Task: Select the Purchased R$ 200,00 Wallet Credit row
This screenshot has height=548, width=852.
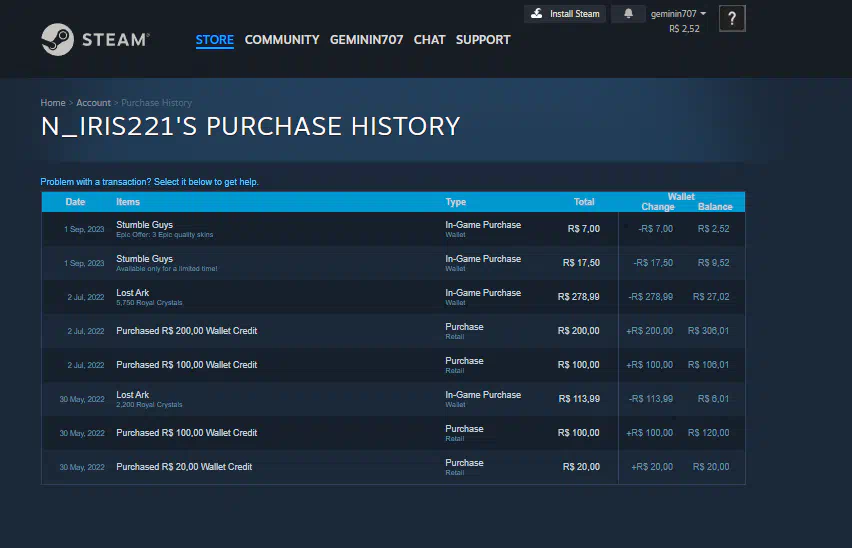Action: [x=330, y=331]
